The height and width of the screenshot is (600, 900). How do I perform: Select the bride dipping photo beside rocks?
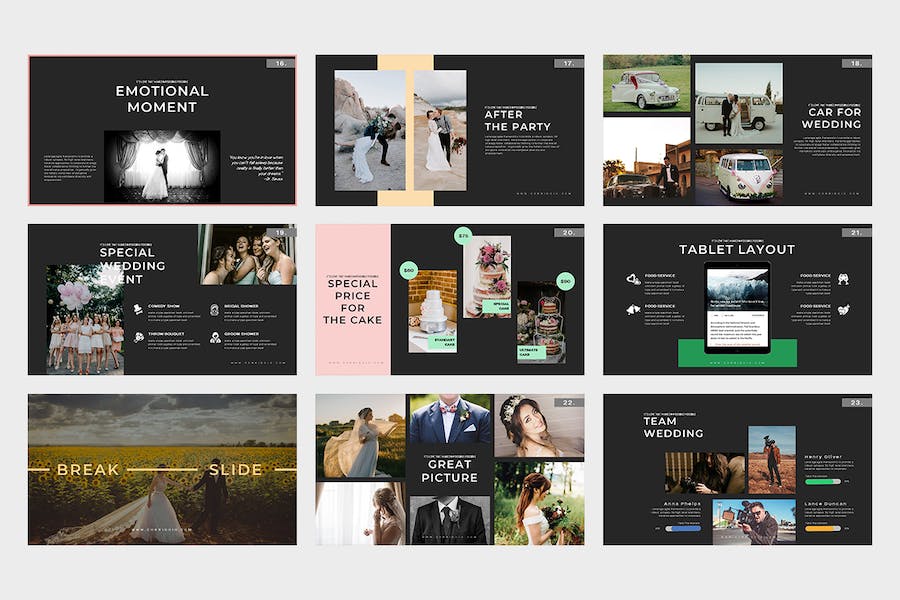click(370, 130)
